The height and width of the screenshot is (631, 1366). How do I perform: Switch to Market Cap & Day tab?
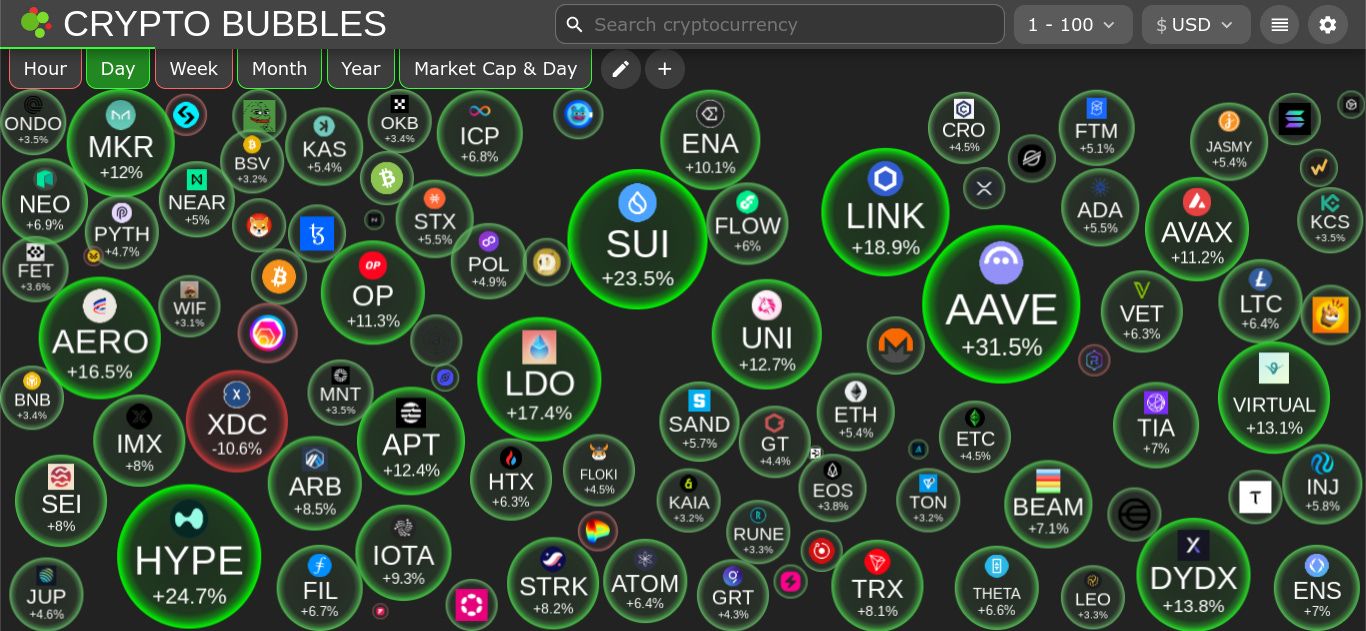click(x=496, y=68)
